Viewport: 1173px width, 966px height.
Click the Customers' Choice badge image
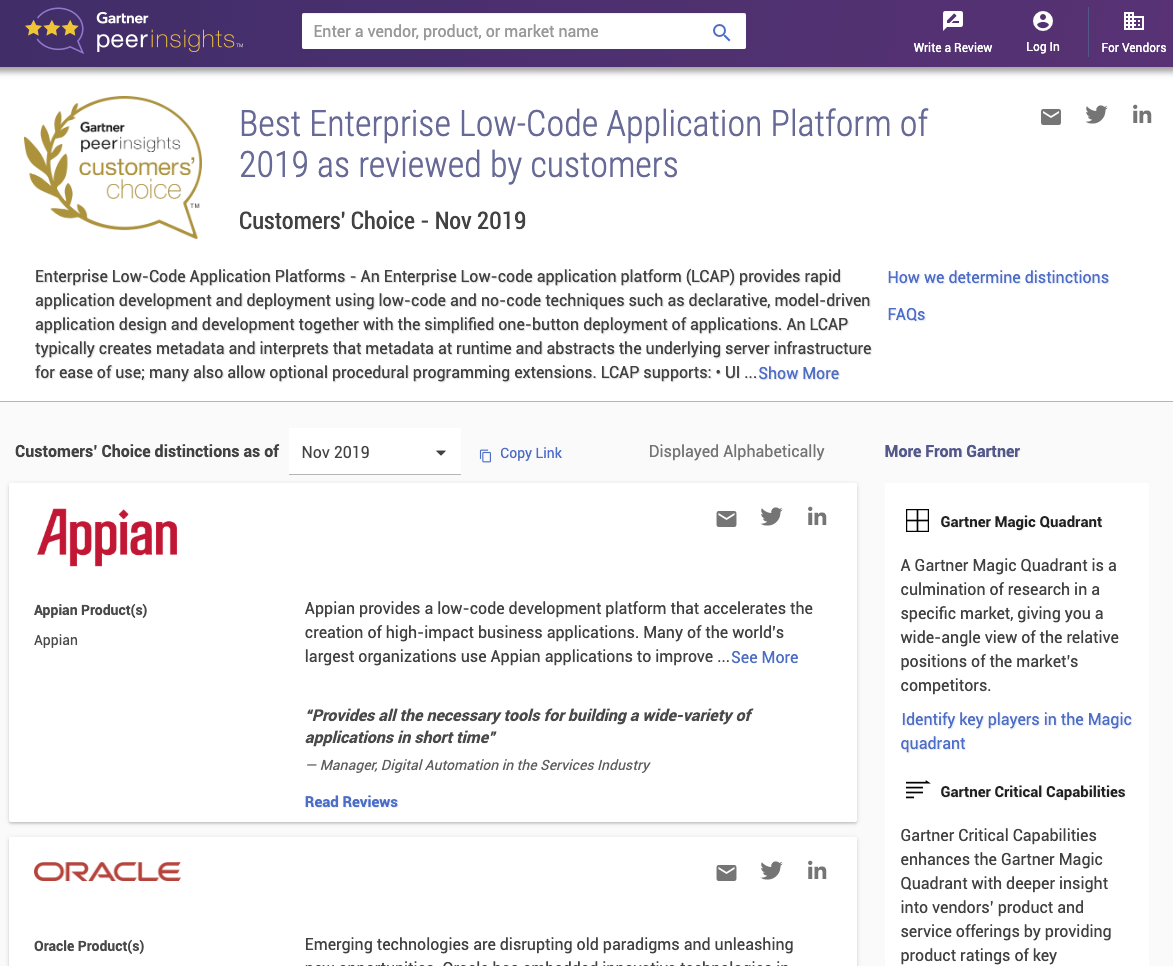(113, 167)
